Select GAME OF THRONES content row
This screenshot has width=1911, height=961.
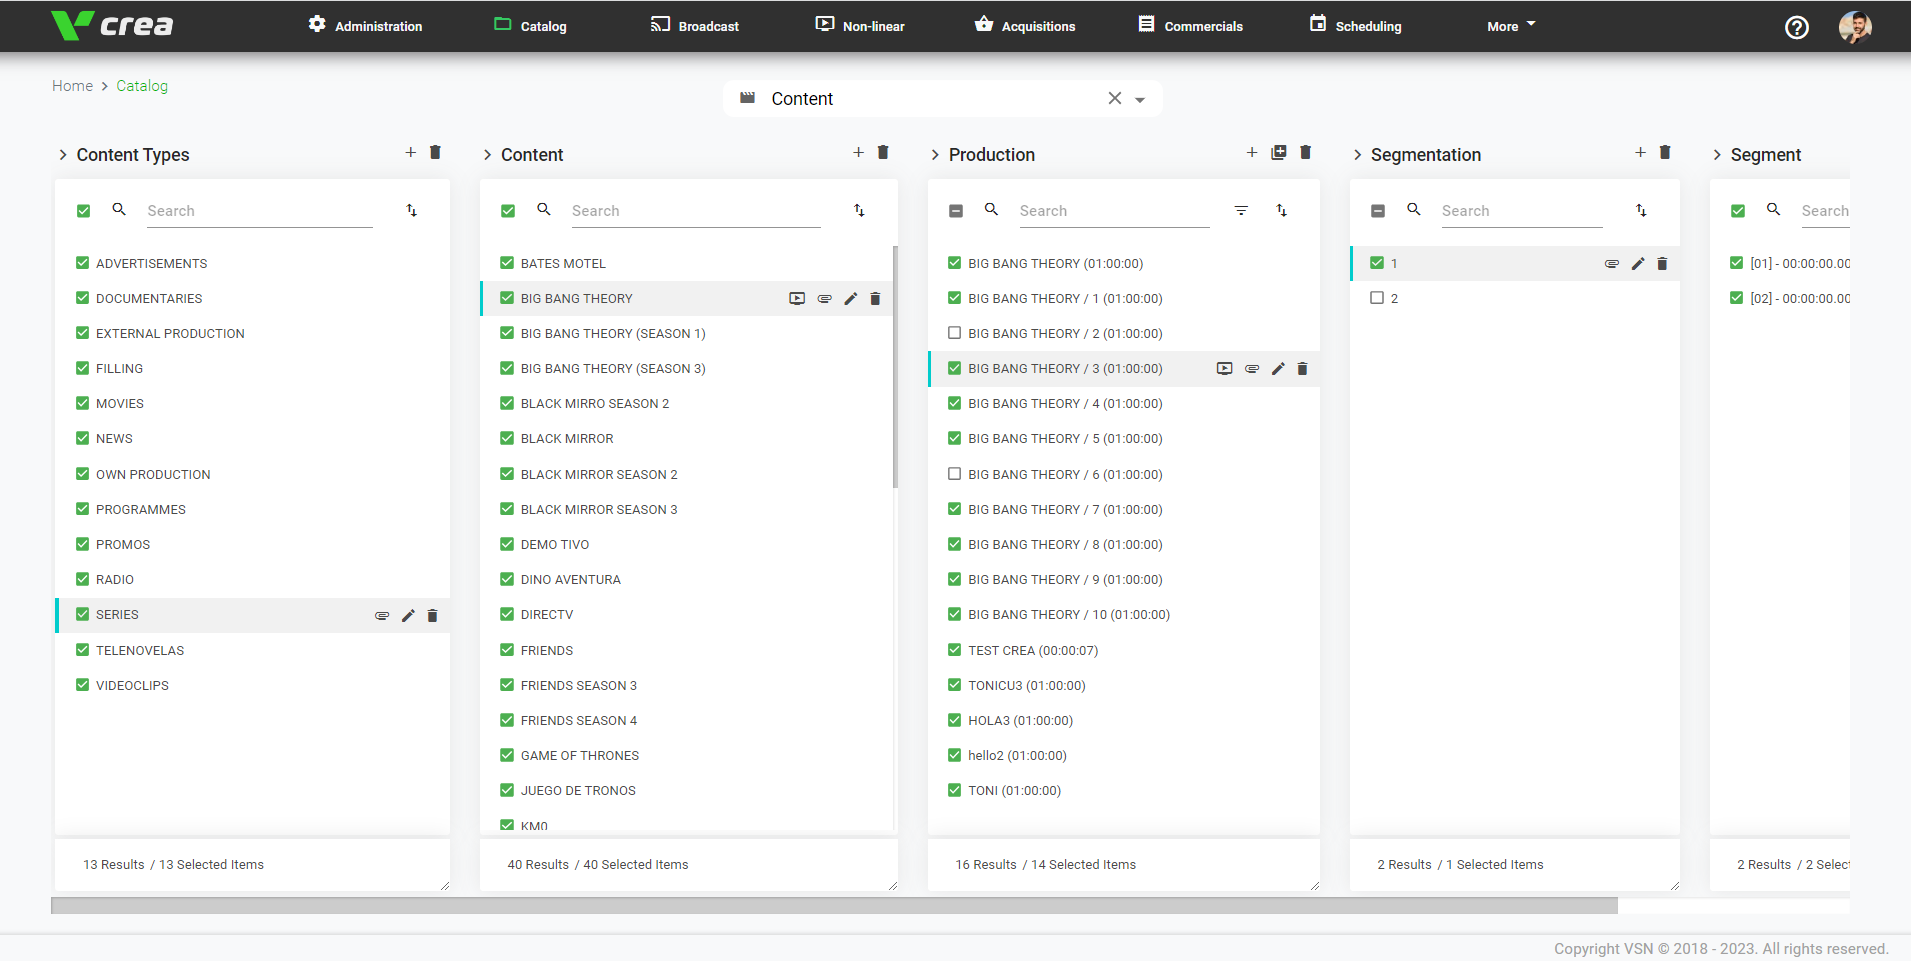pos(687,755)
